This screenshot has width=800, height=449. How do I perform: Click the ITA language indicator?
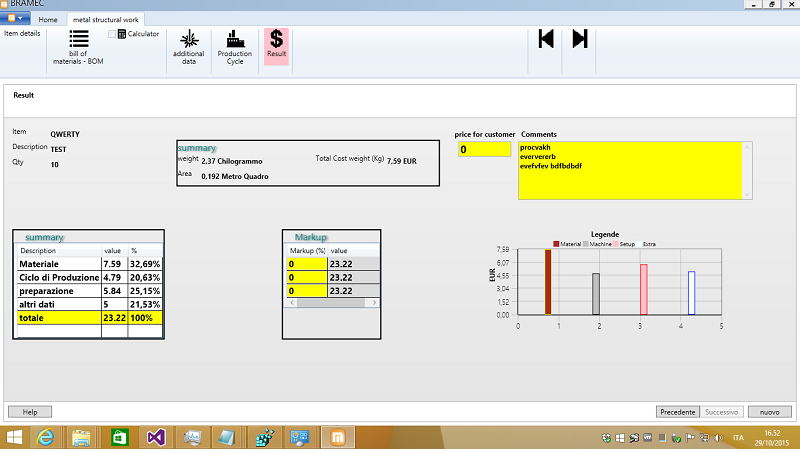[x=738, y=438]
